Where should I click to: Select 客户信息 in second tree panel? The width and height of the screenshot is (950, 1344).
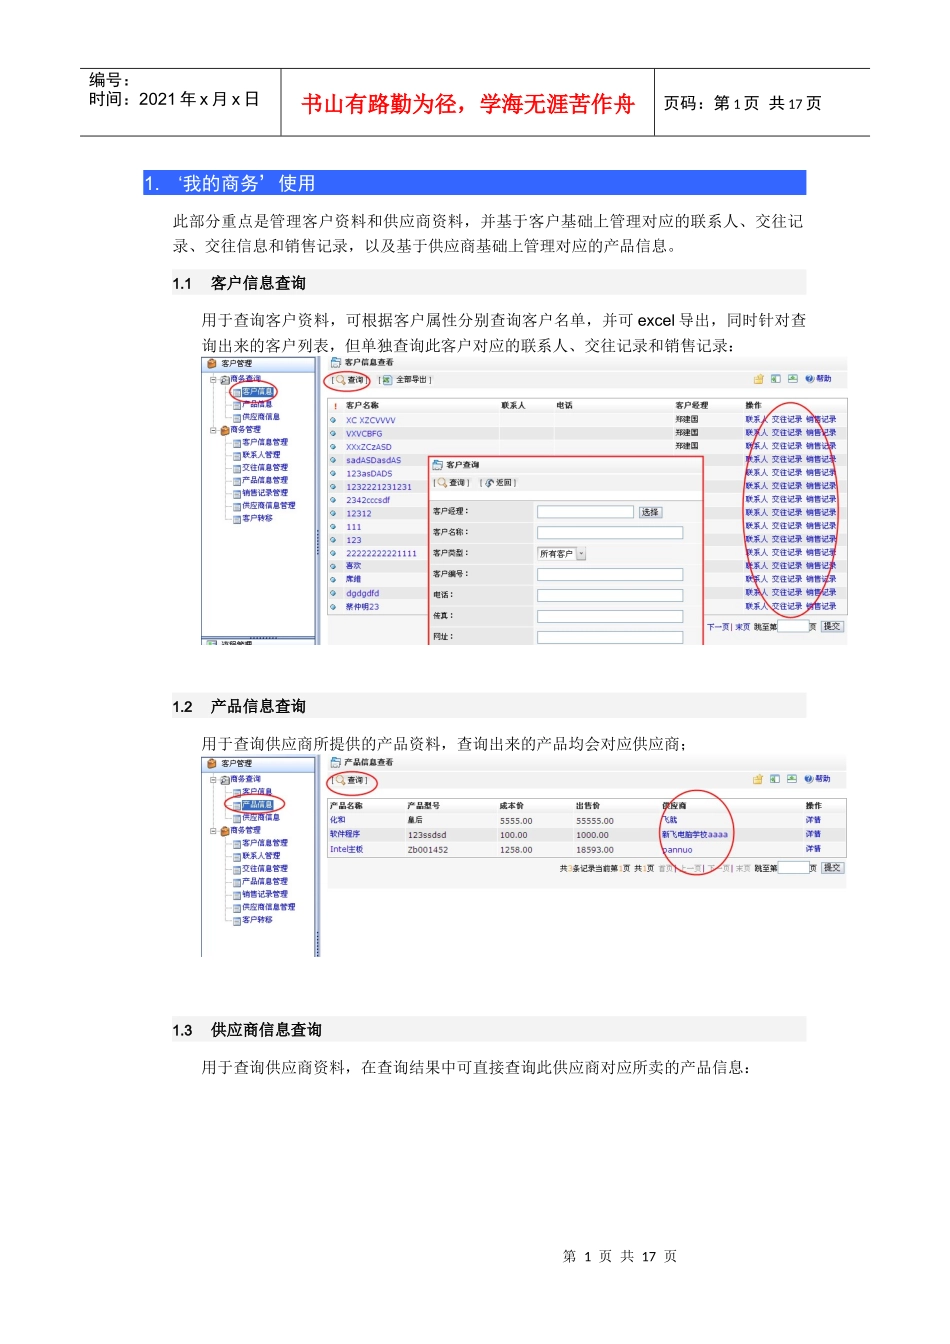pyautogui.click(x=257, y=792)
